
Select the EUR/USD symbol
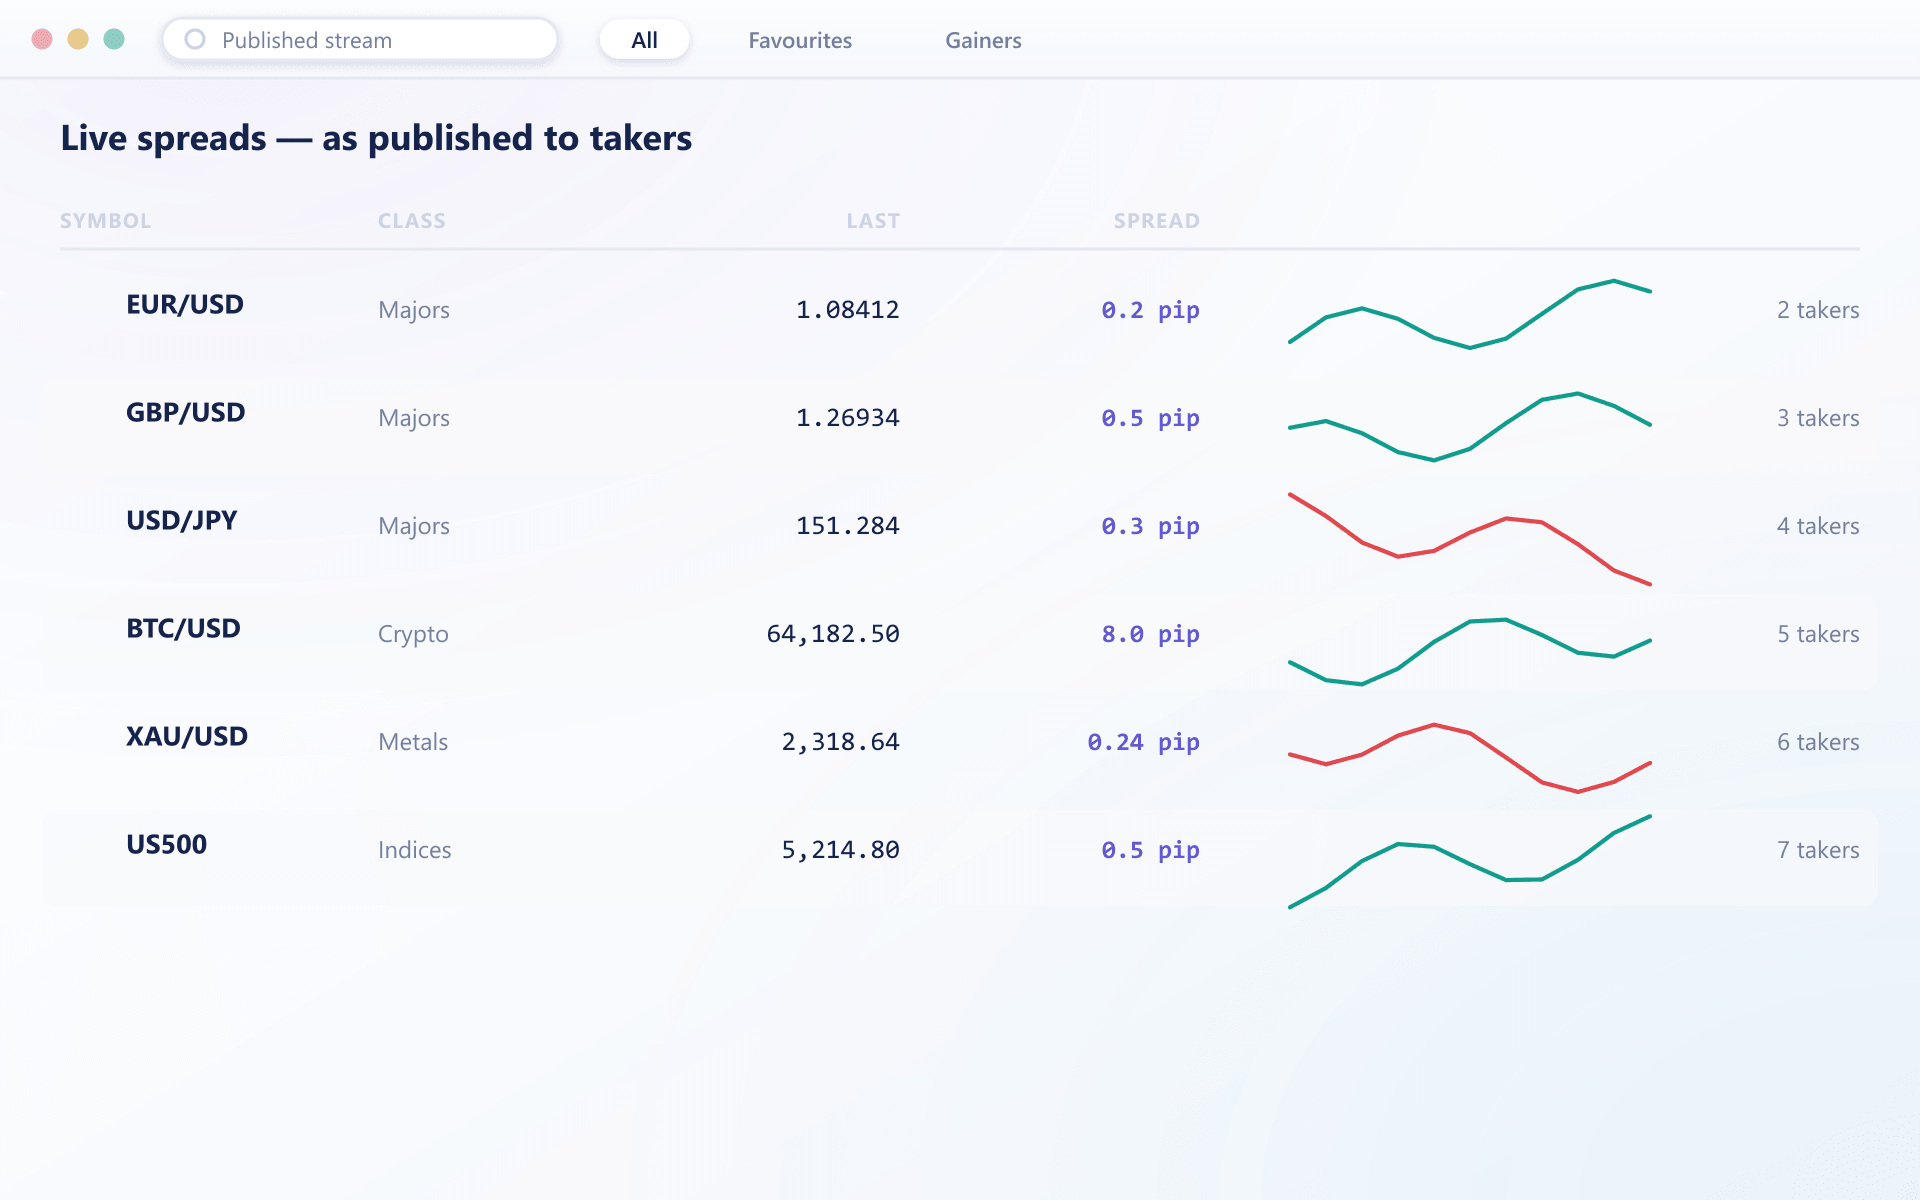point(185,304)
